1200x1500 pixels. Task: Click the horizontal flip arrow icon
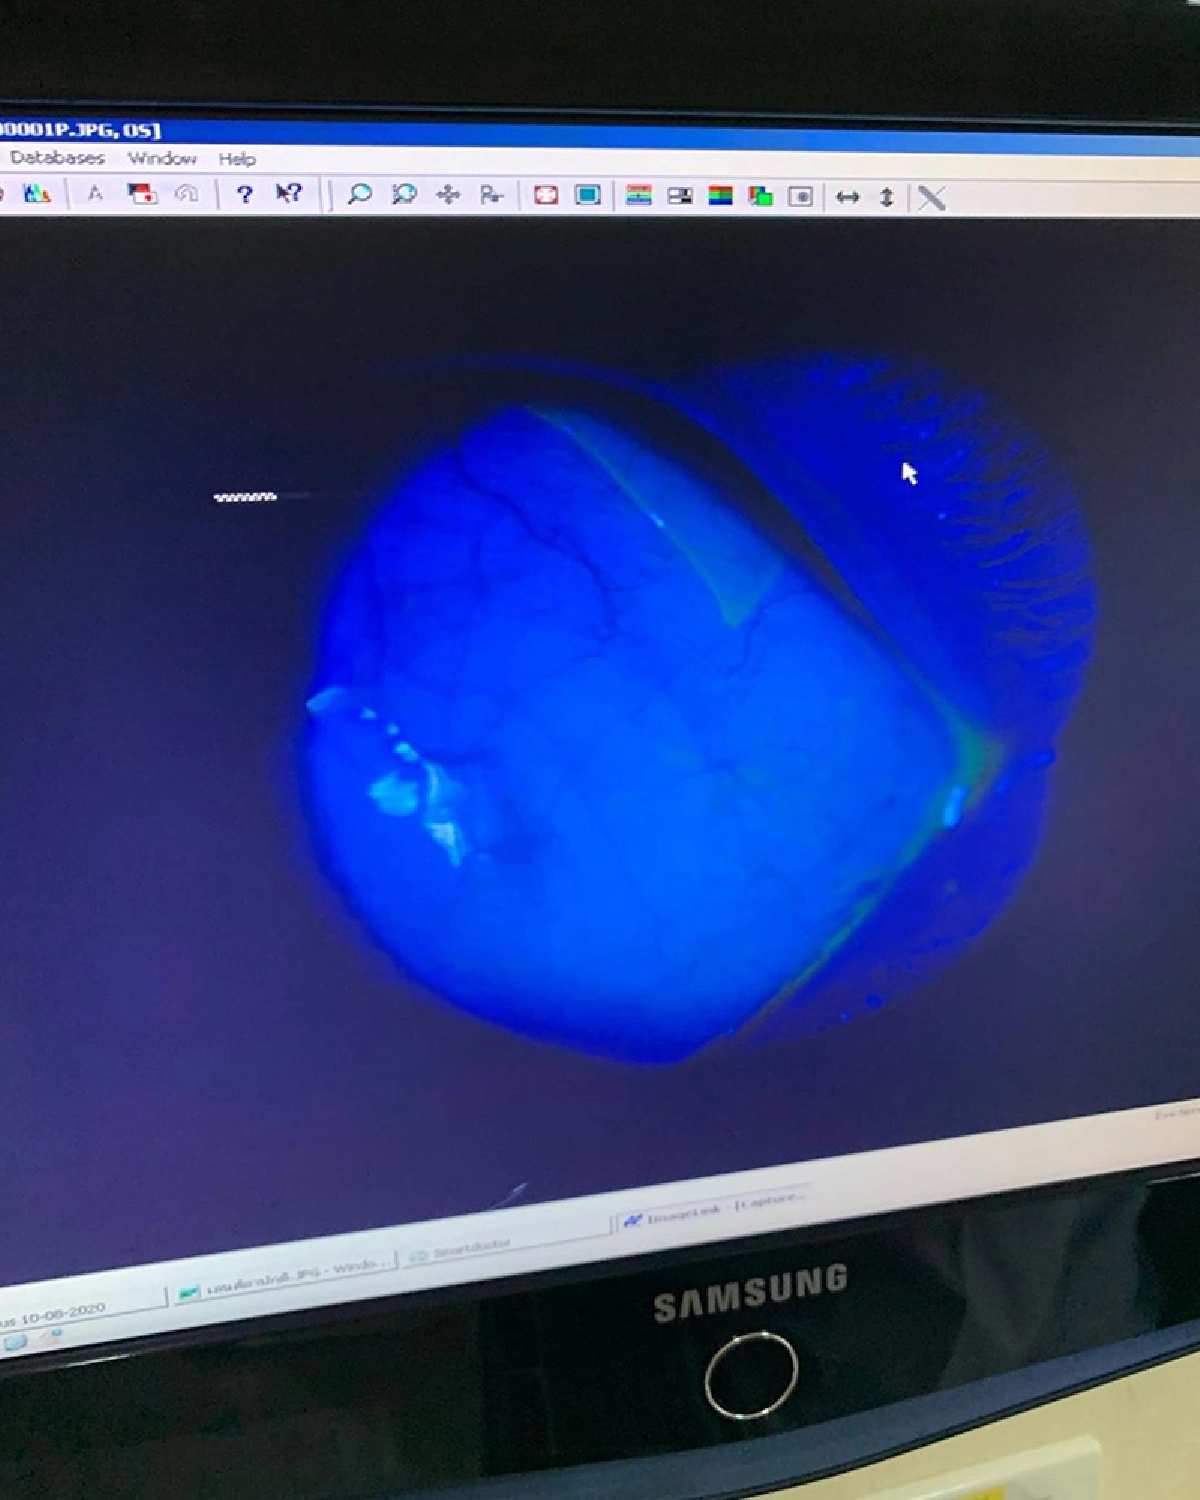point(847,197)
